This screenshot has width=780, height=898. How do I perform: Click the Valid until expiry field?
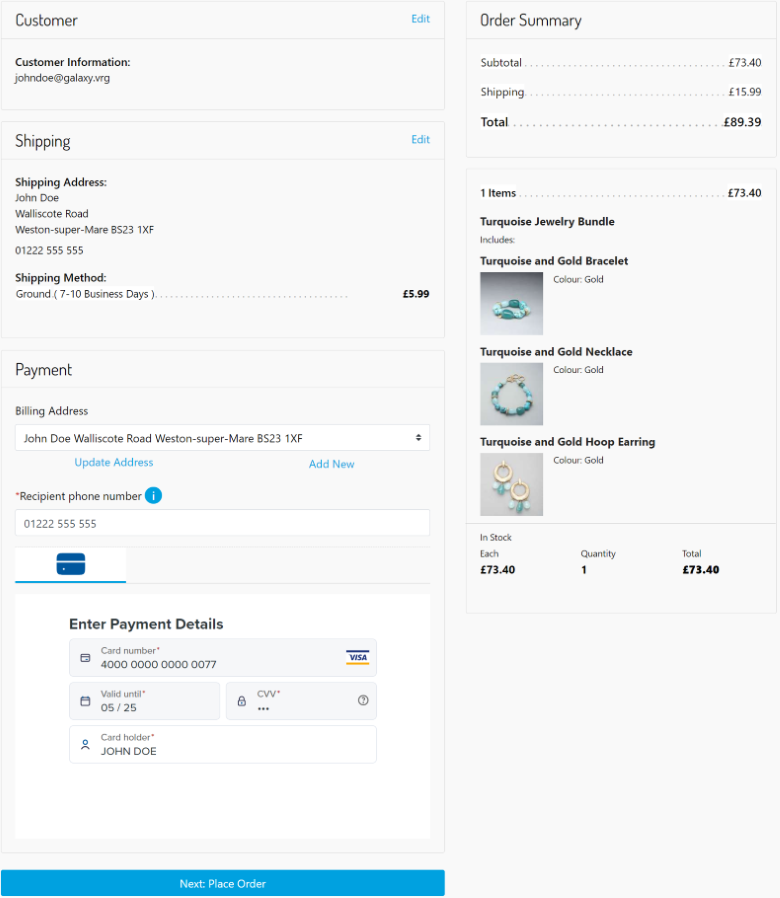[150, 707]
